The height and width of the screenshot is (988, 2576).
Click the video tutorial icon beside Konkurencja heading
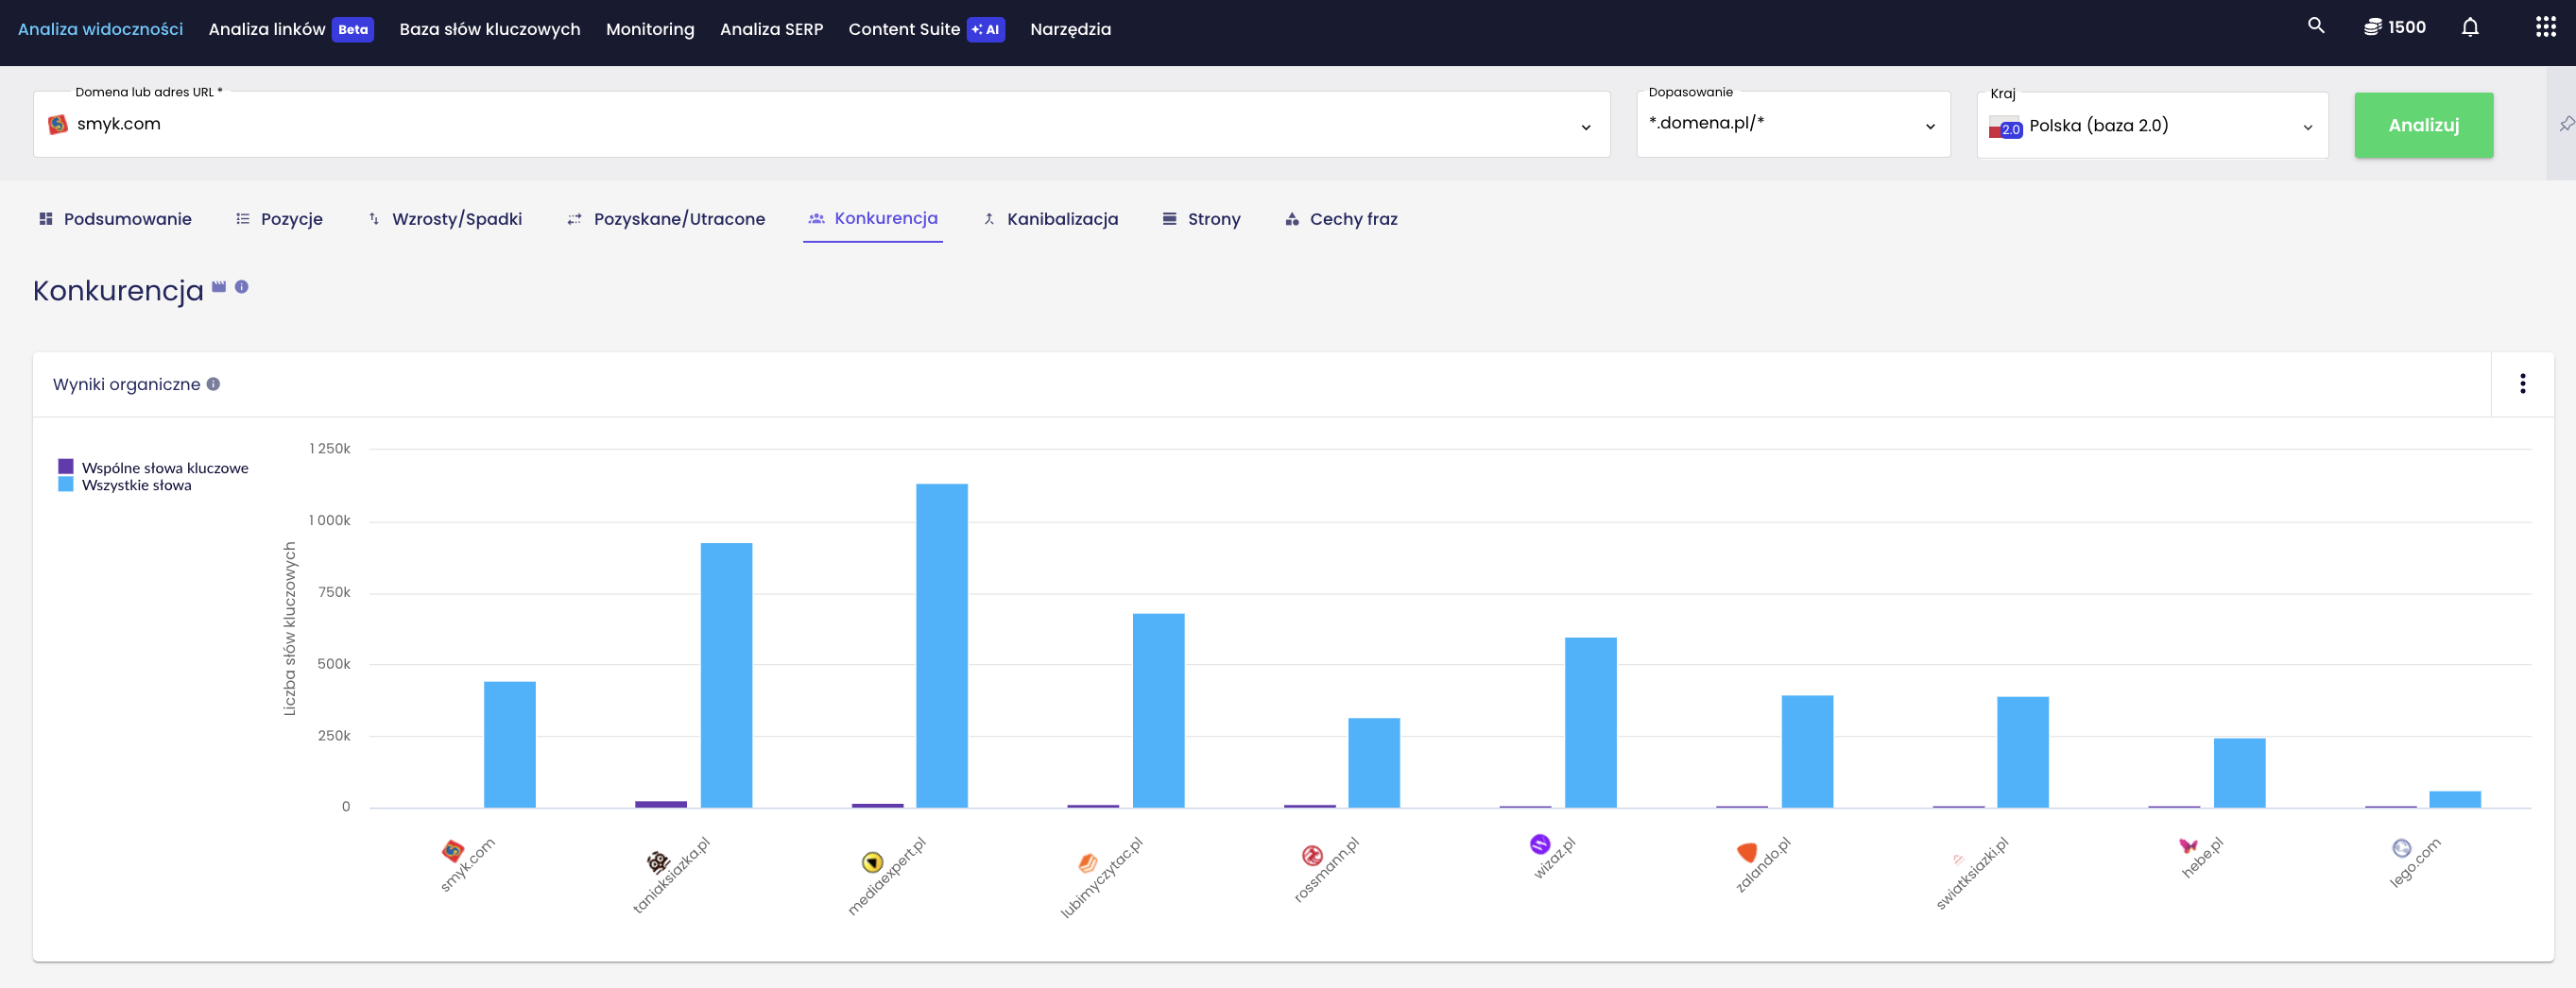219,287
